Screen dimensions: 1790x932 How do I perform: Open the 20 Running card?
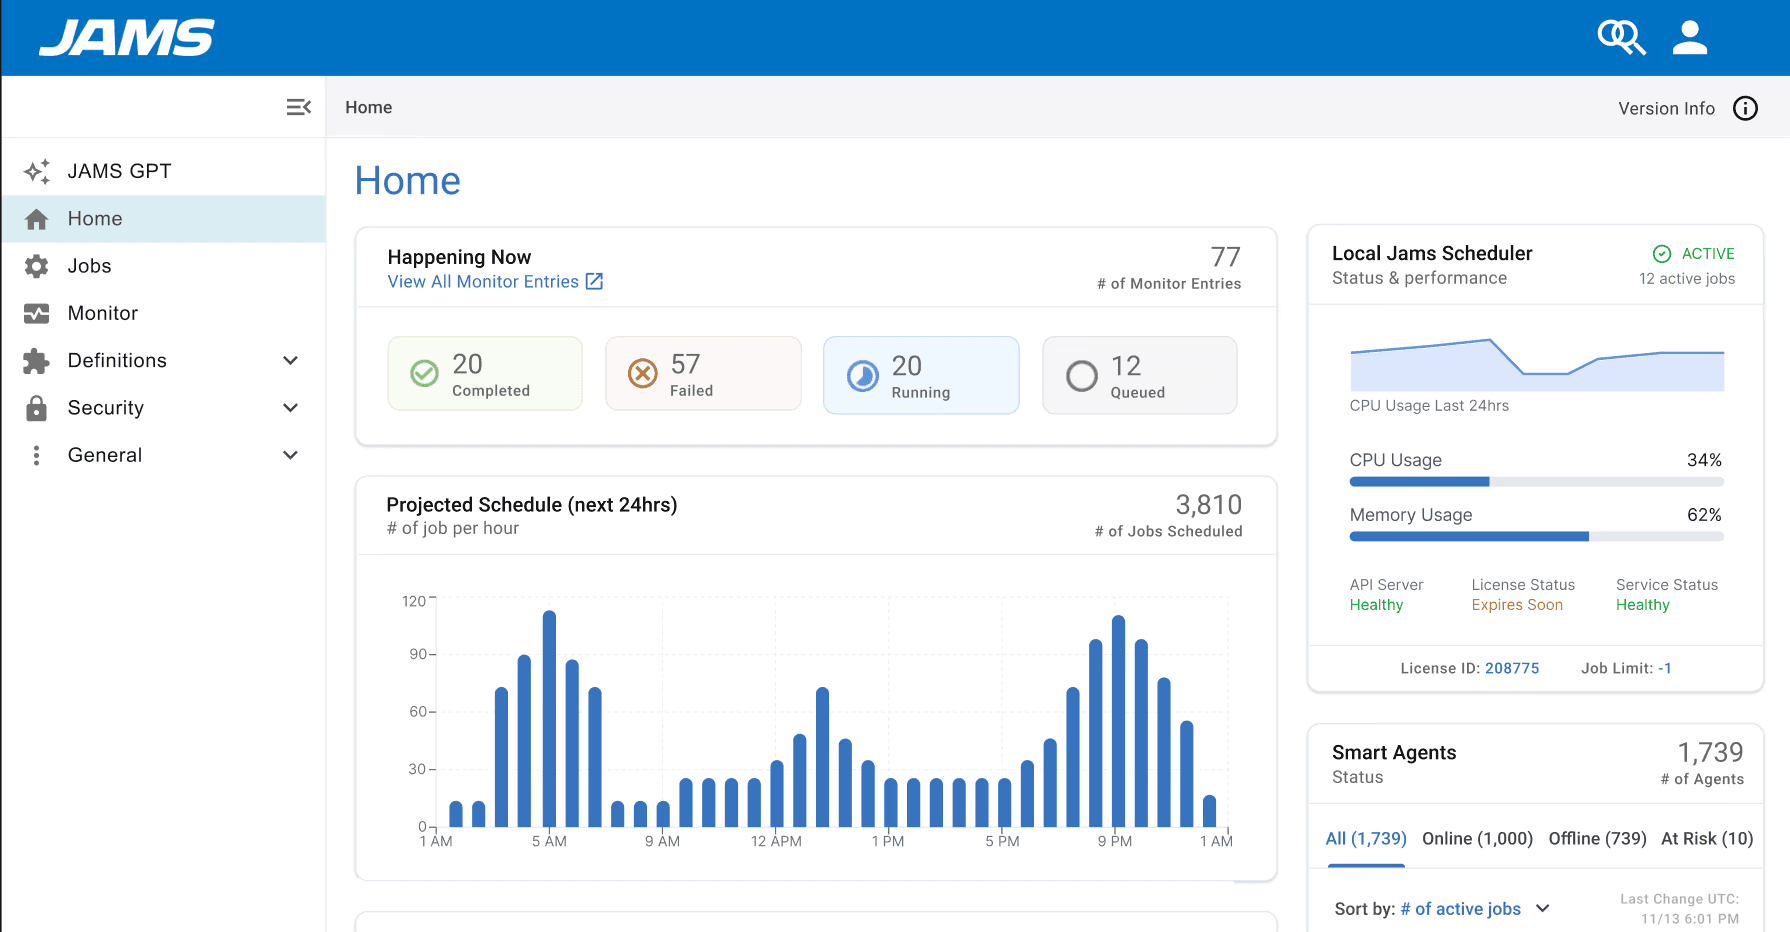[x=921, y=375]
